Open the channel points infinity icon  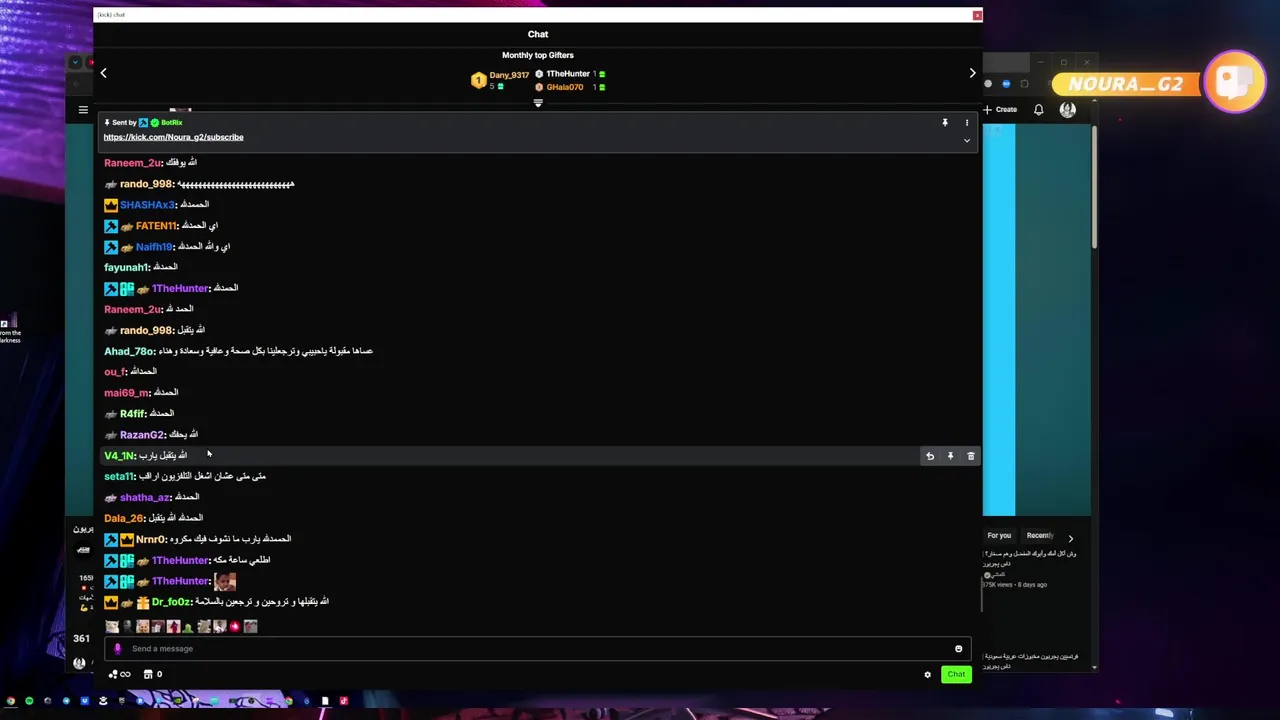pos(119,674)
